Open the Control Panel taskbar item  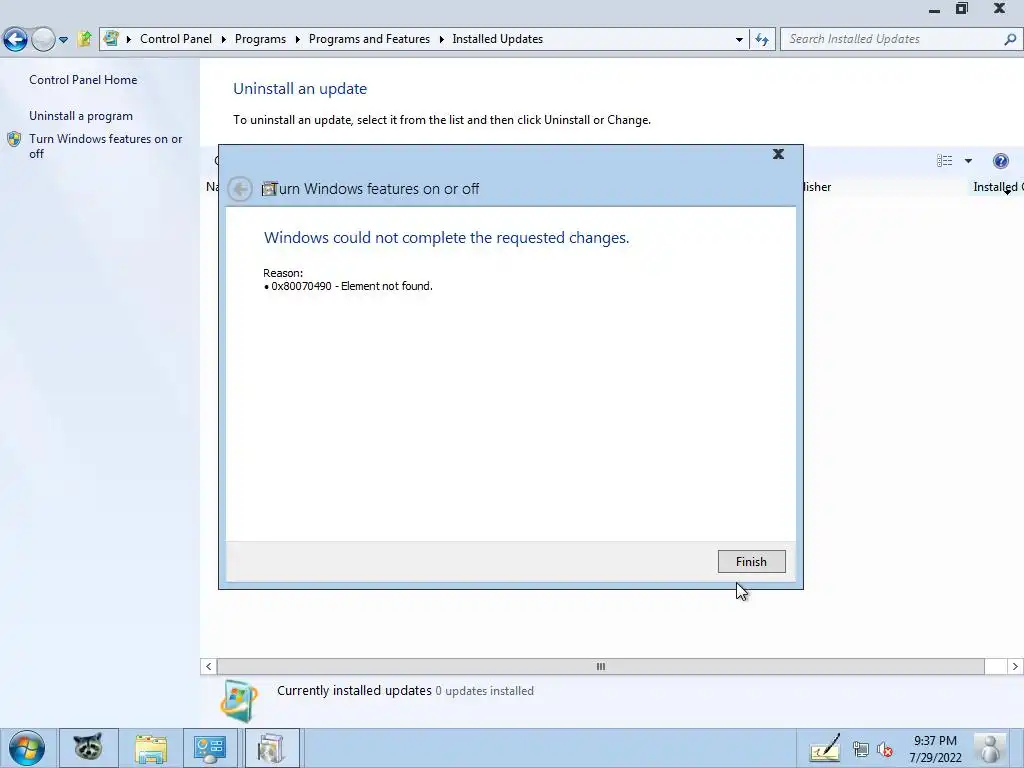pyautogui.click(x=210, y=748)
